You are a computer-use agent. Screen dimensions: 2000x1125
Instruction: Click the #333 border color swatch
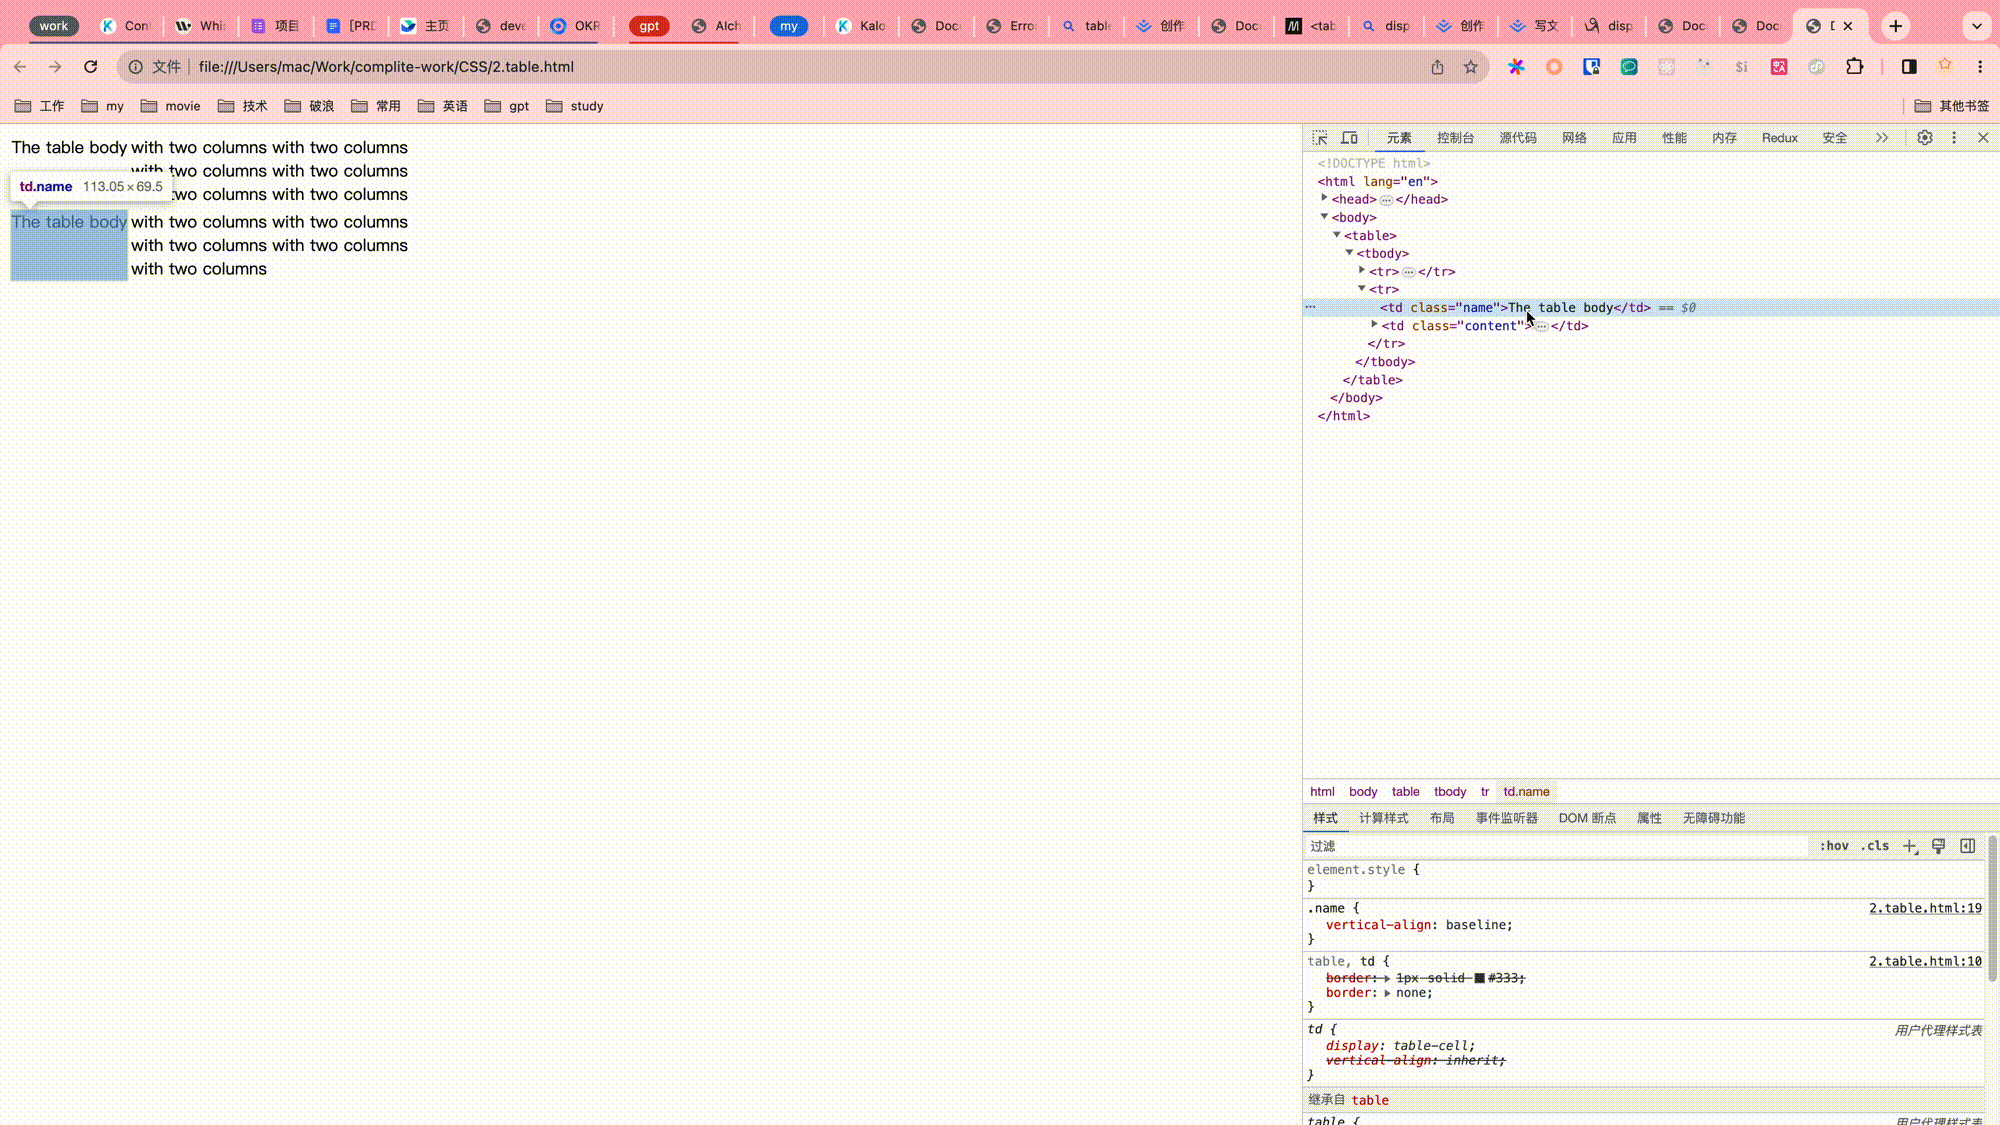pos(1479,978)
